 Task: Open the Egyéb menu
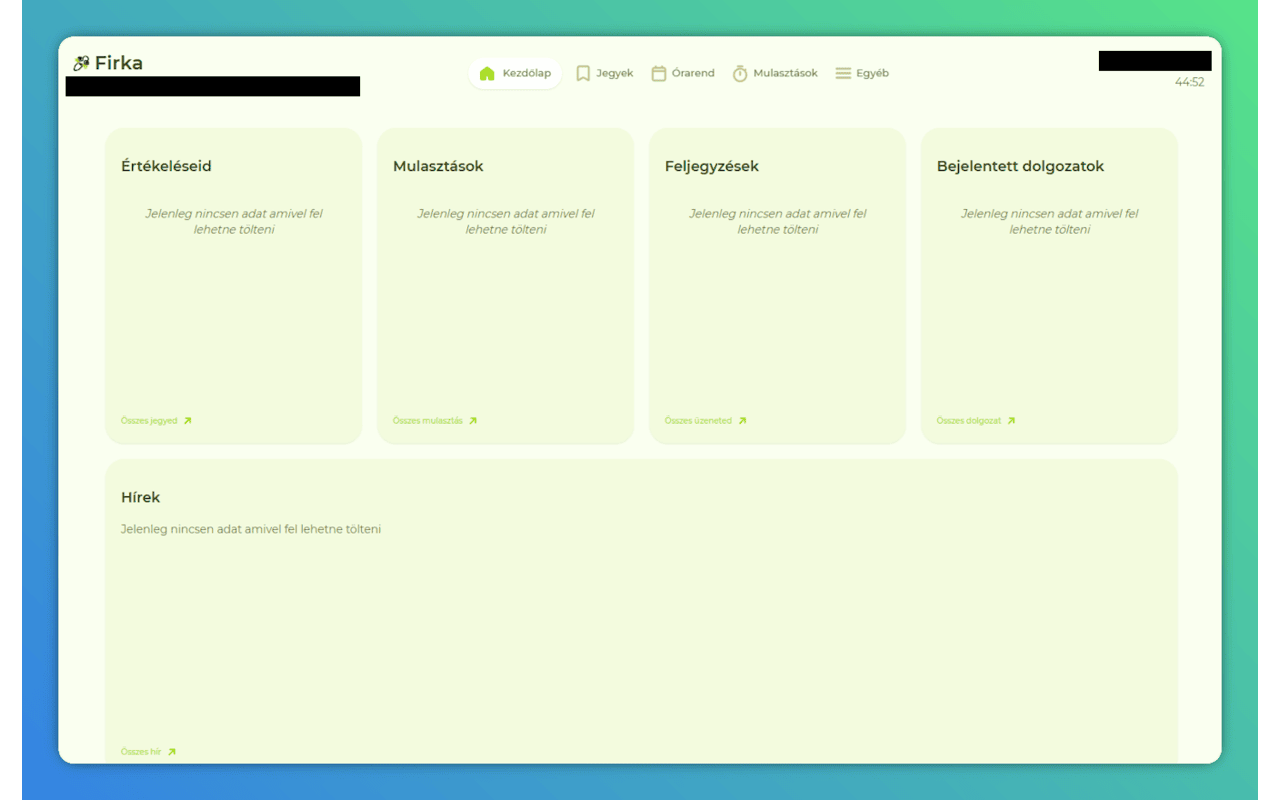pos(862,72)
